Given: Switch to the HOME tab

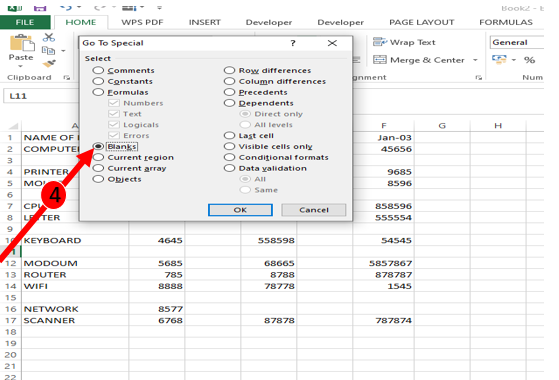Looking at the screenshot, I should click(81, 22).
